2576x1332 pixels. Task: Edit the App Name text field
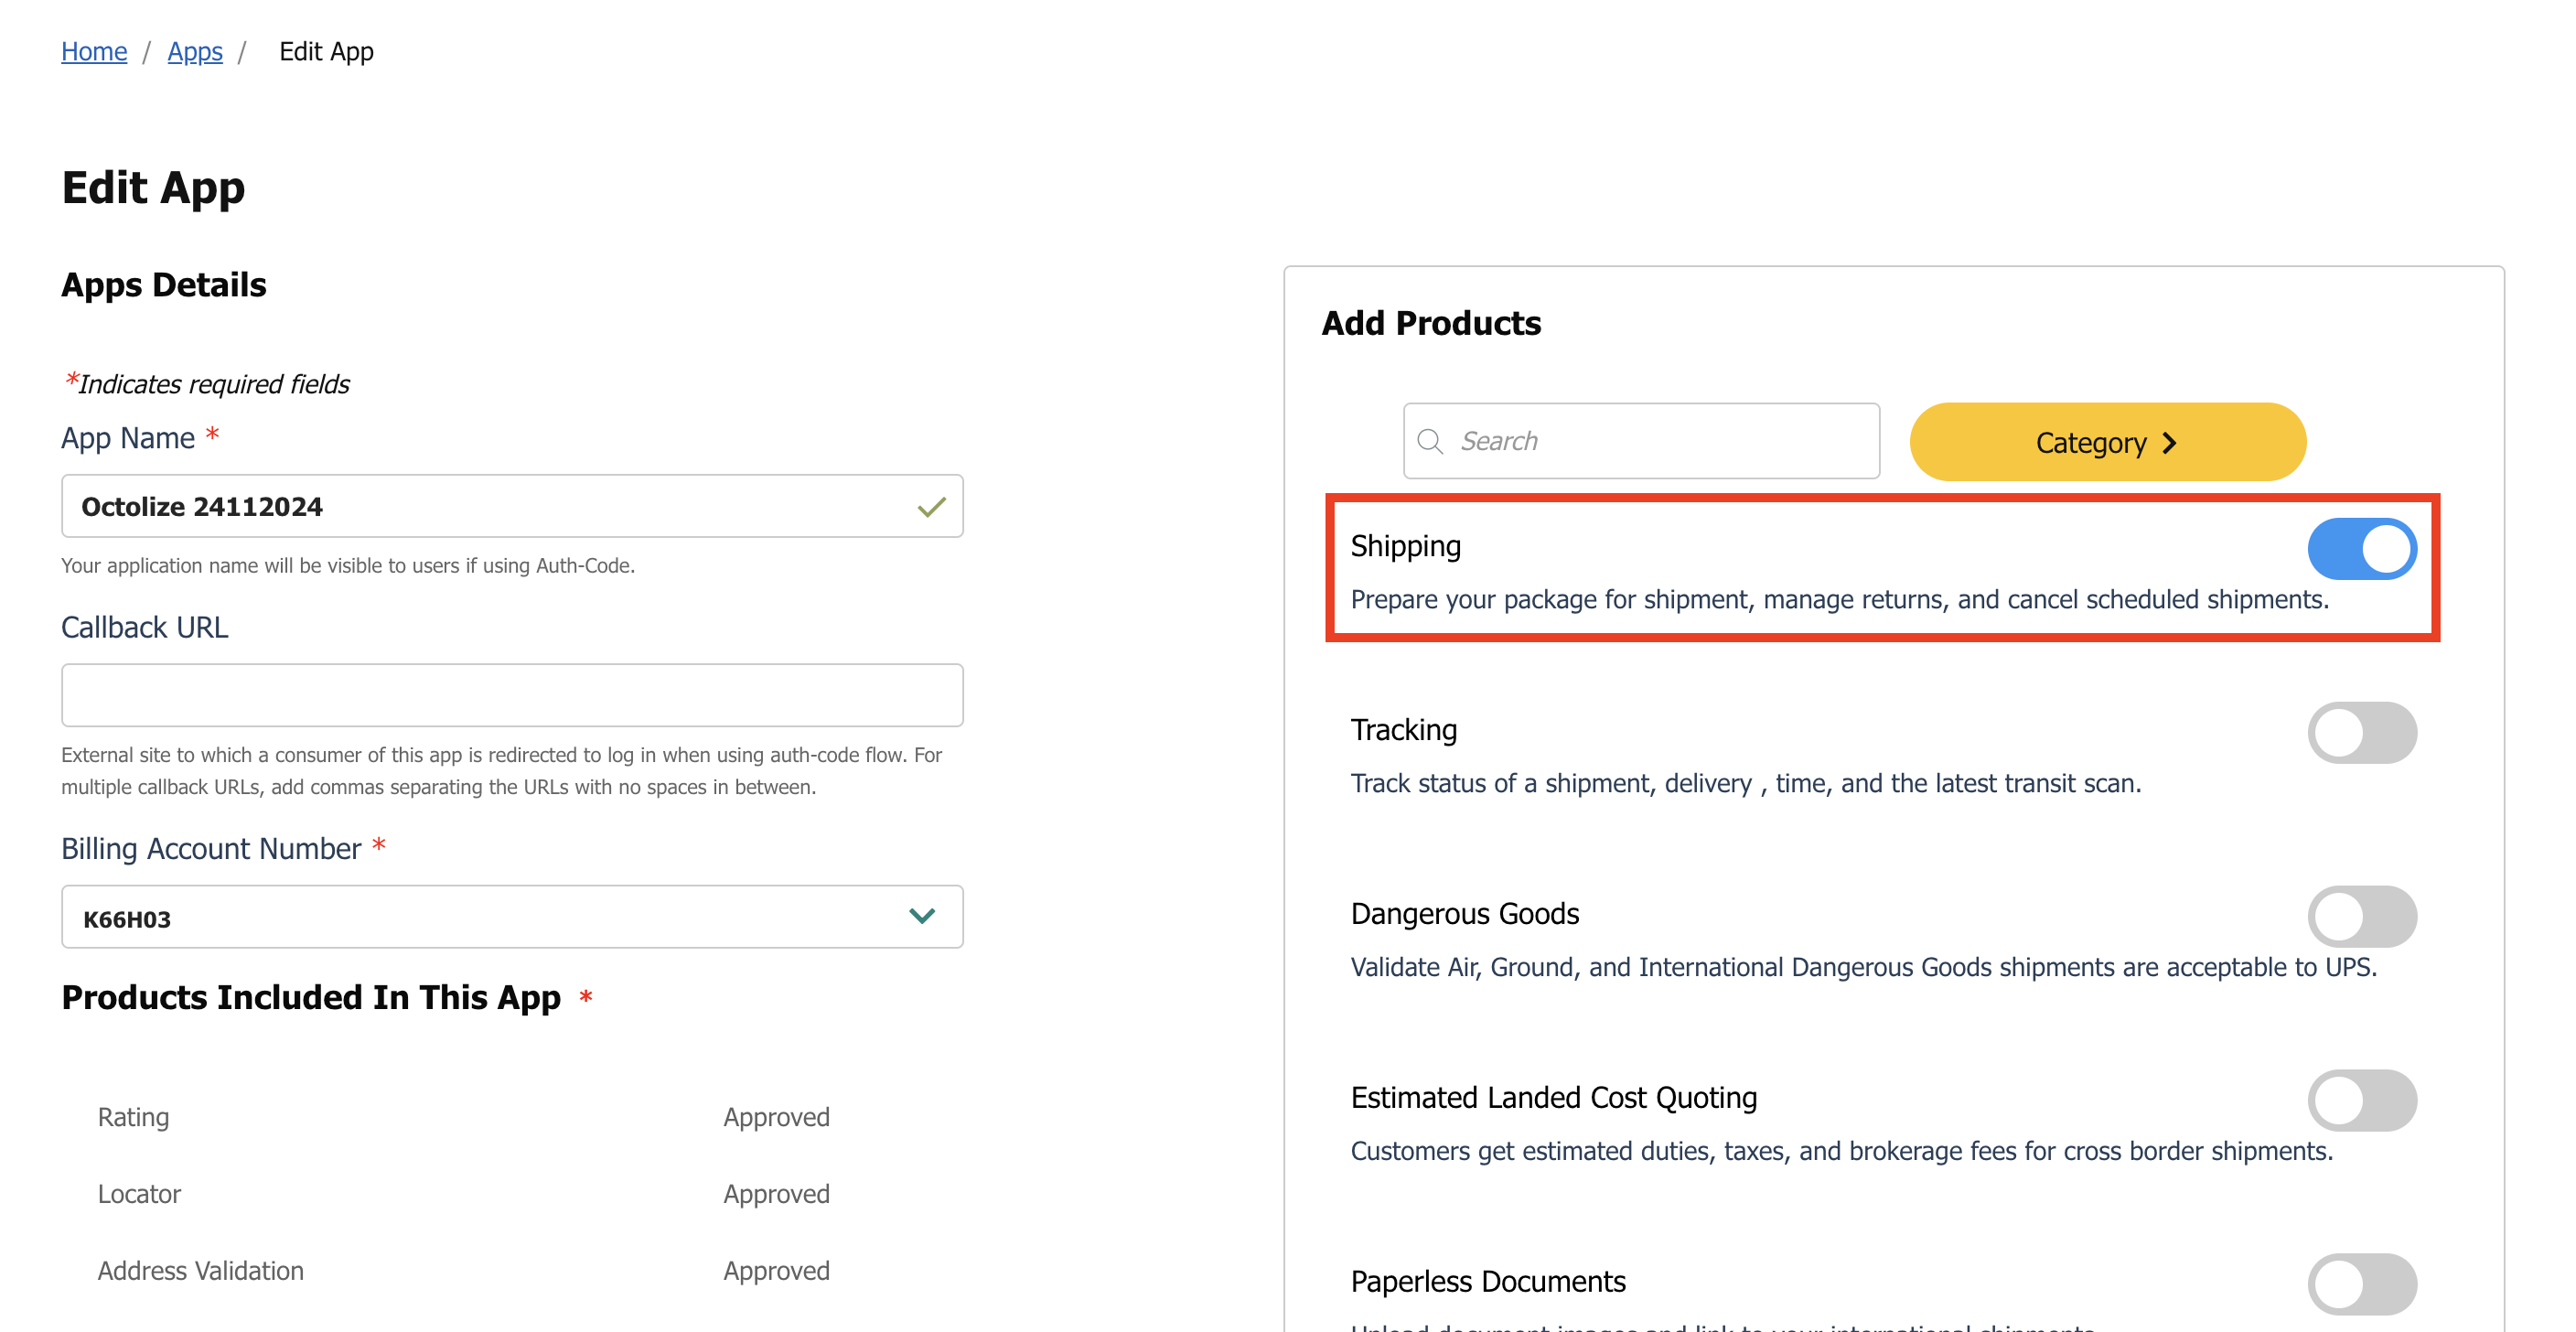(x=512, y=506)
